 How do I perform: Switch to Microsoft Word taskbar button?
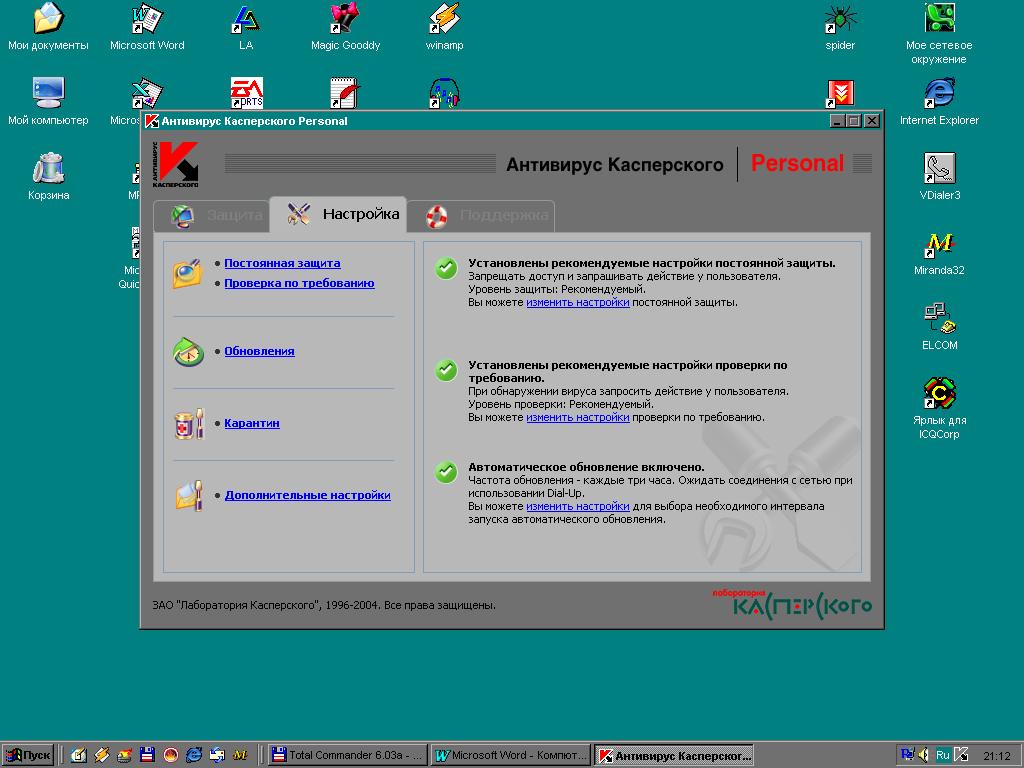510,755
